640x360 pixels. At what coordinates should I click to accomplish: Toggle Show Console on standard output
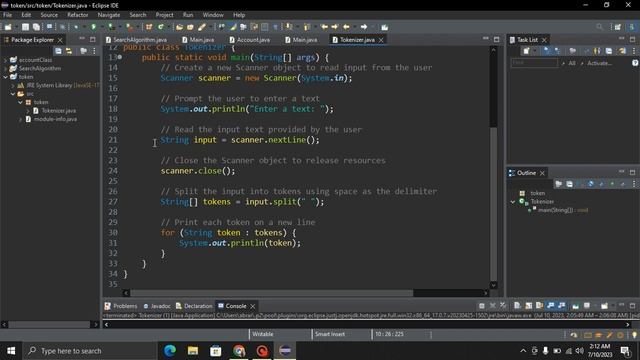pos(551,306)
